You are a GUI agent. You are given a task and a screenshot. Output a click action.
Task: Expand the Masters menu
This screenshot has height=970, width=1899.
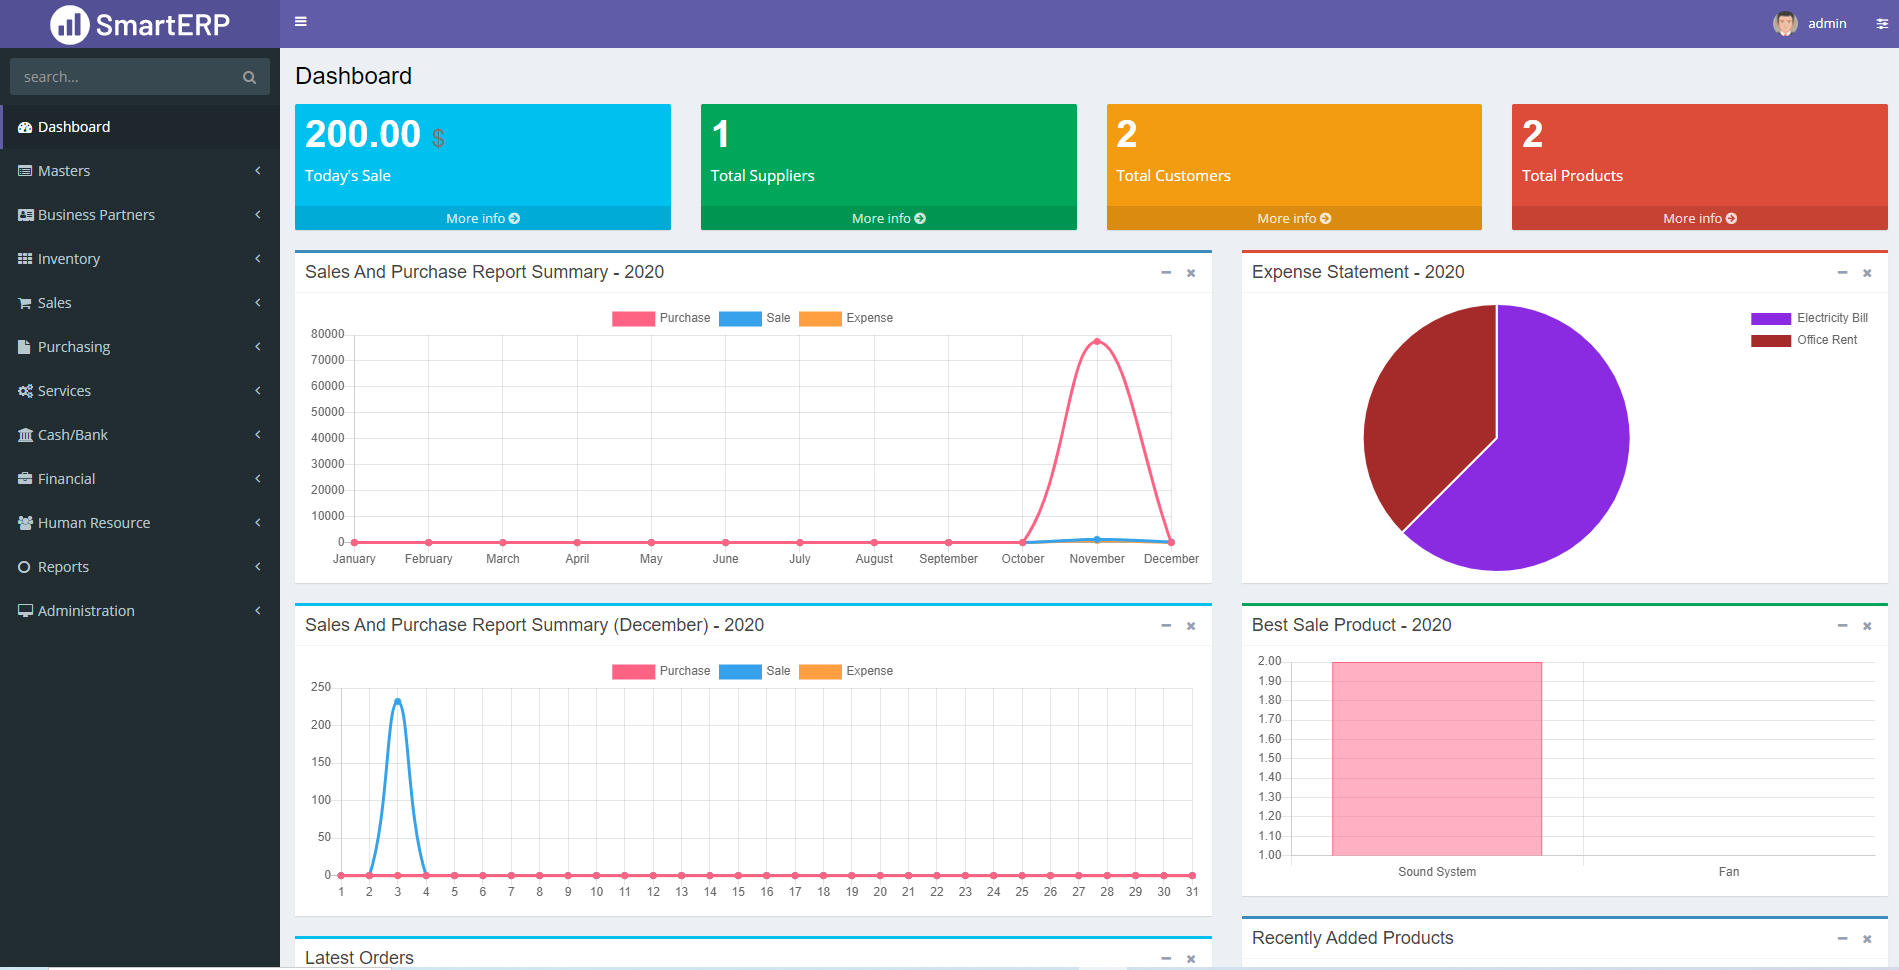coord(140,170)
